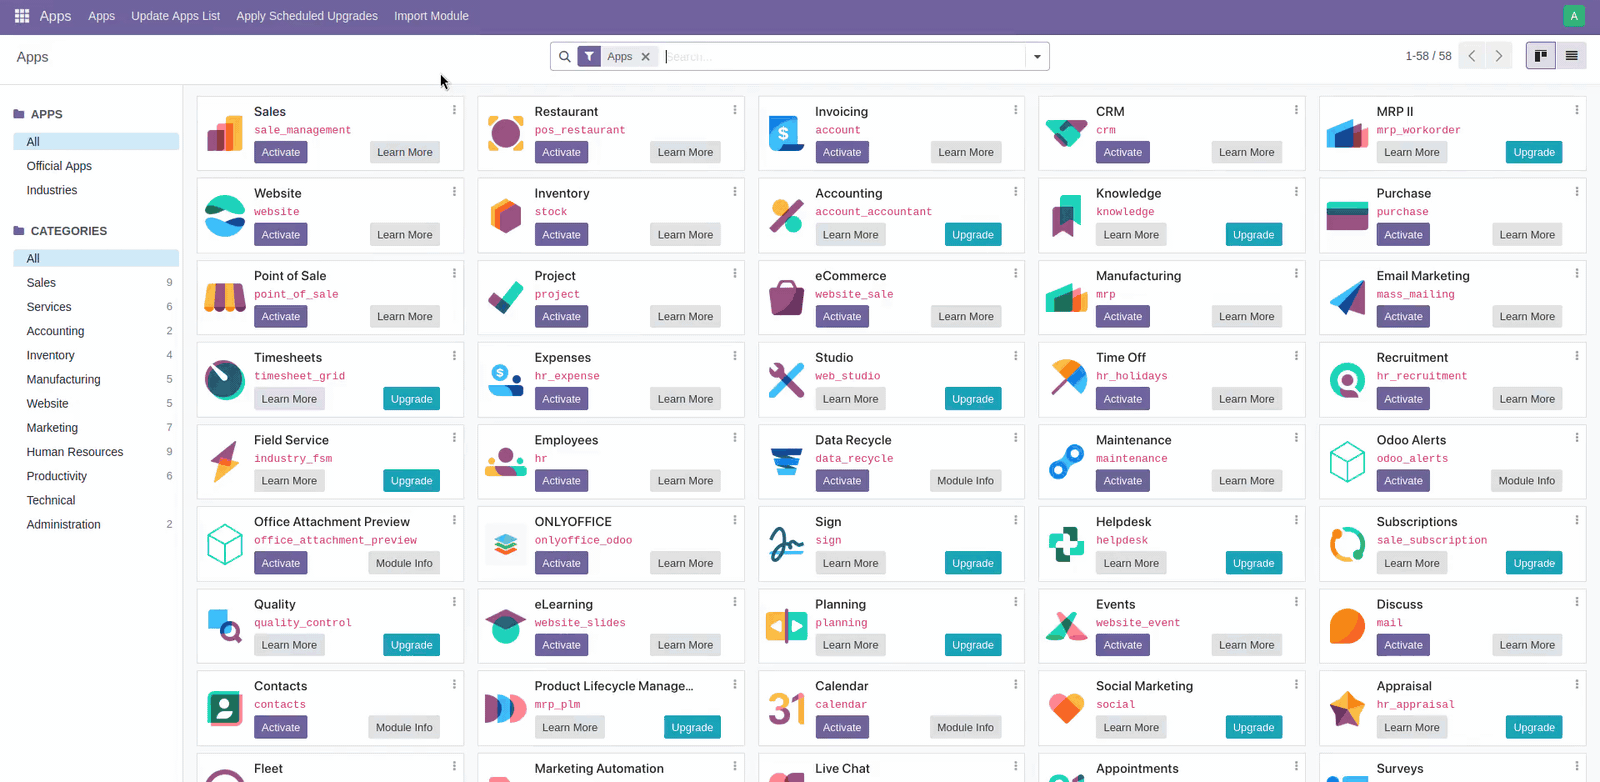Viewport: 1600px width, 782px height.
Task: Click the user avatar in top-right corner
Action: (1573, 16)
